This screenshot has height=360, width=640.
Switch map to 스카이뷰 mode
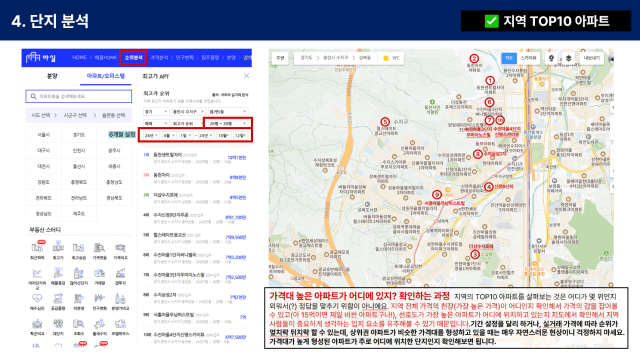point(528,58)
